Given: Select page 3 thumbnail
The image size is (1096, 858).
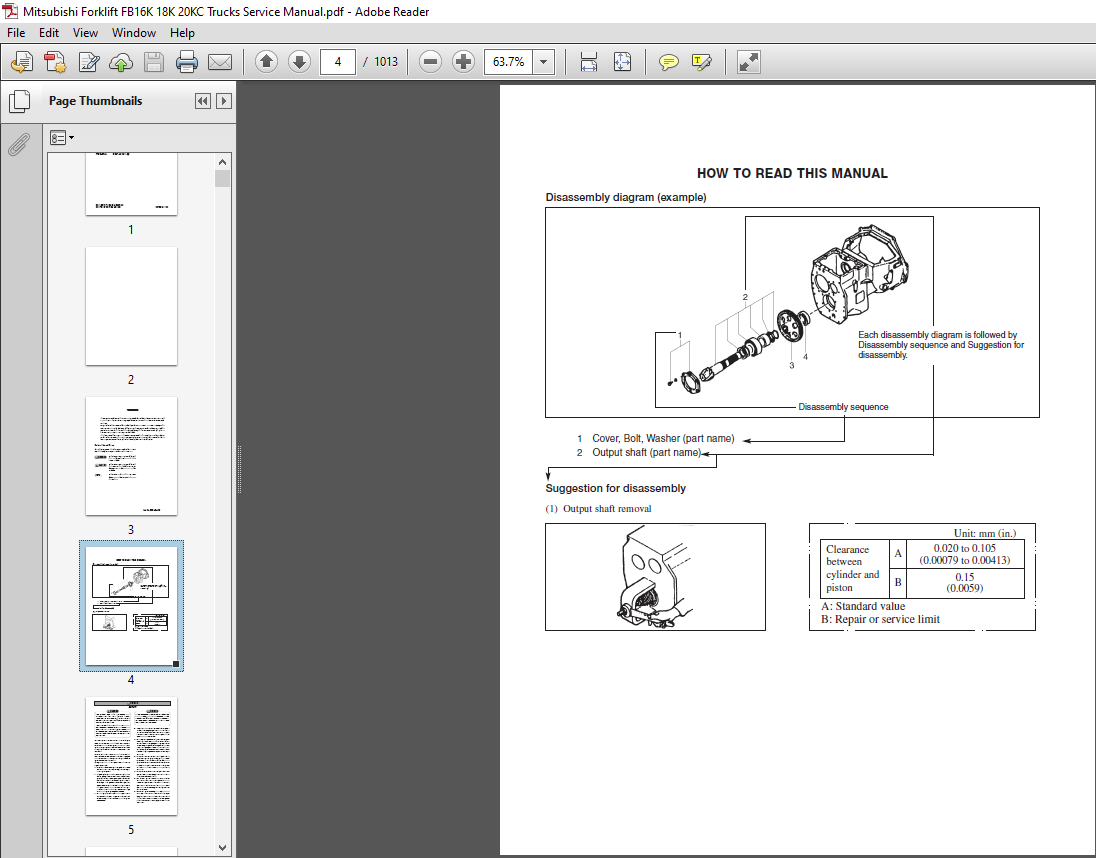Looking at the screenshot, I should tap(131, 456).
